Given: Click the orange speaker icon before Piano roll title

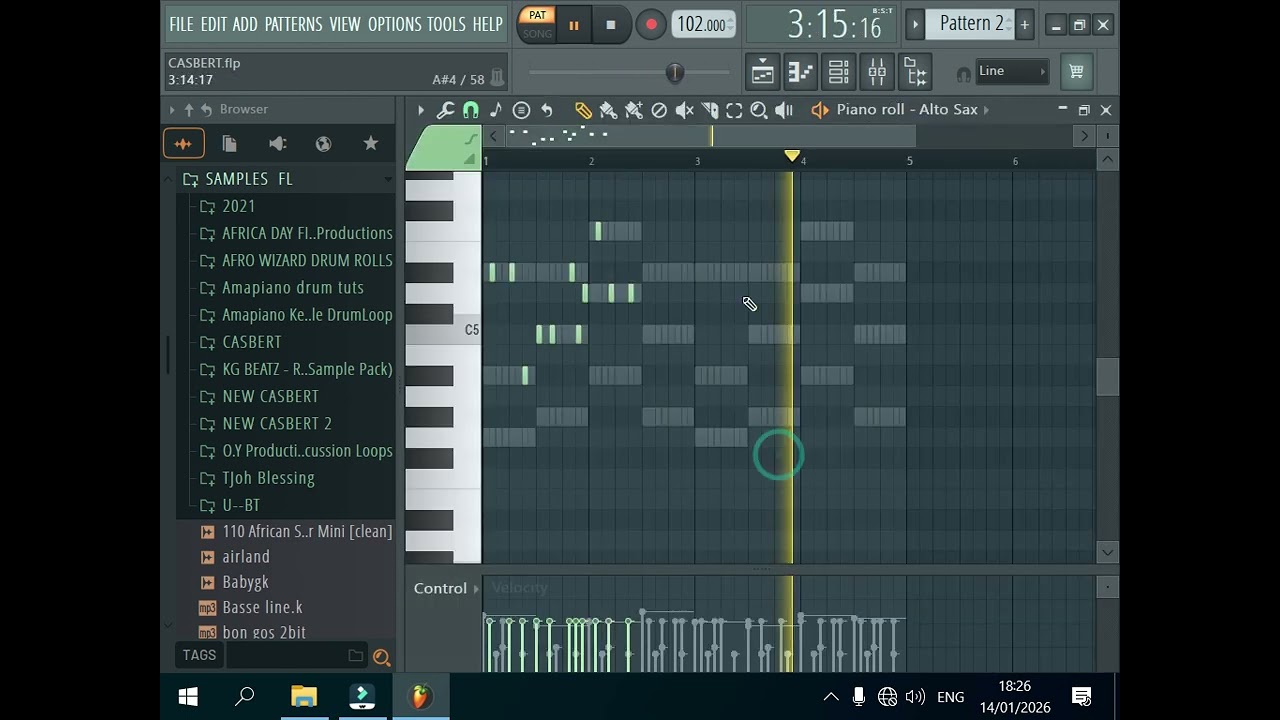Looking at the screenshot, I should tap(820, 110).
